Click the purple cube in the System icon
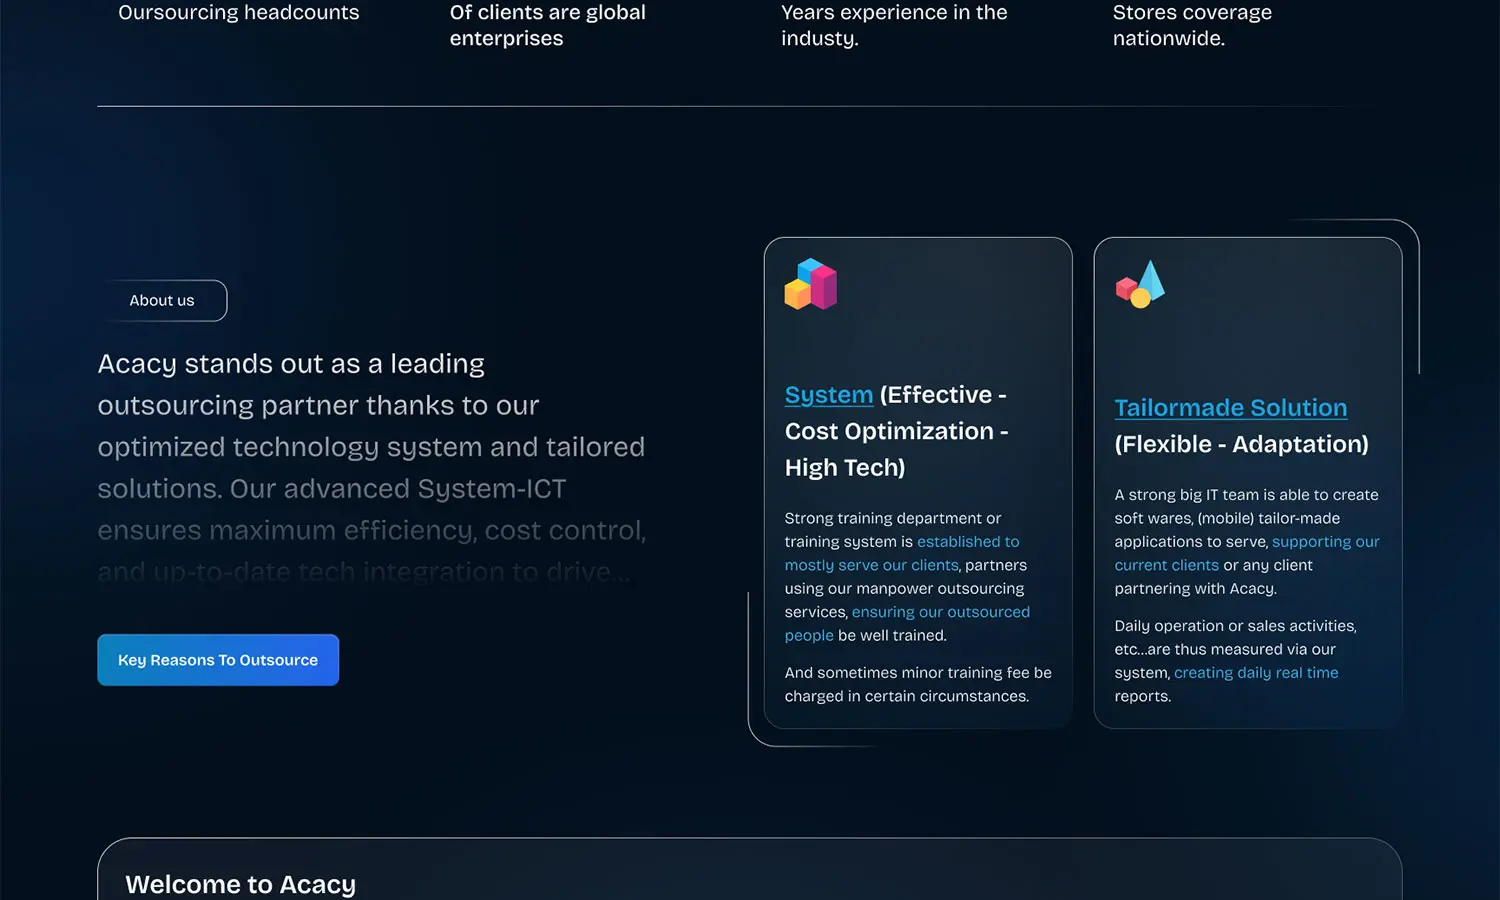 825,287
